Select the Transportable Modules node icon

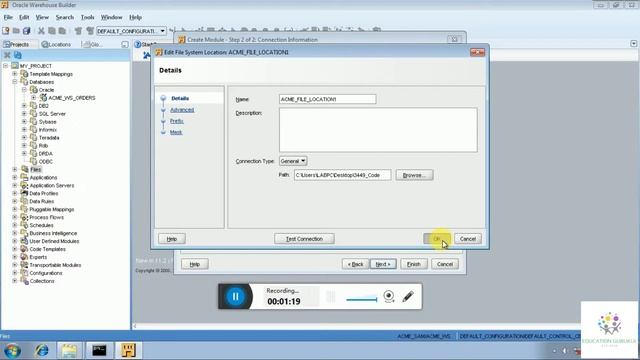coord(24,265)
